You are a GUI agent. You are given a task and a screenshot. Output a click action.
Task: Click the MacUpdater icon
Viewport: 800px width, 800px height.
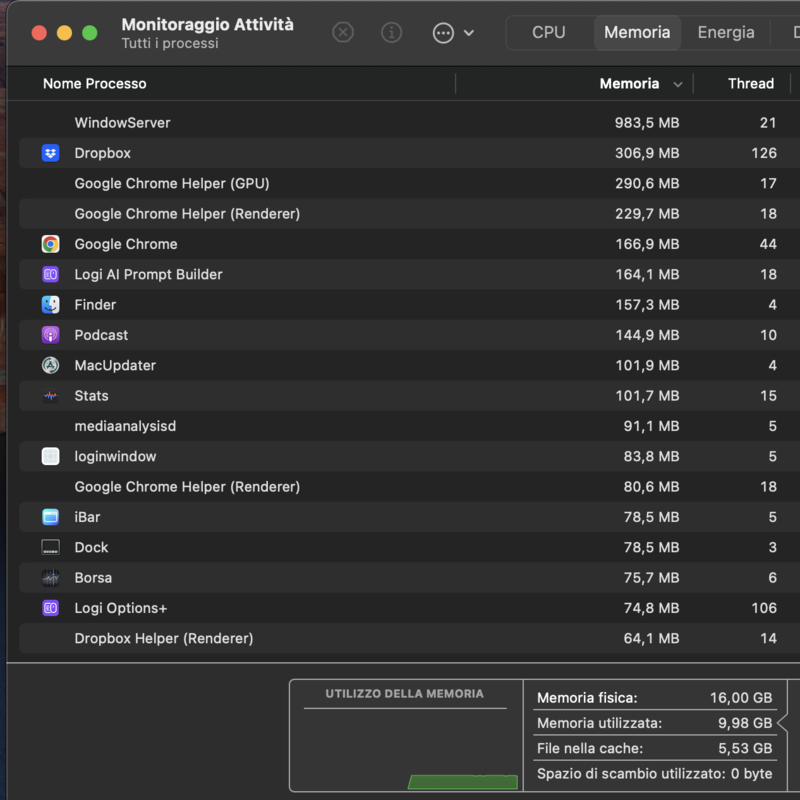(x=51, y=365)
